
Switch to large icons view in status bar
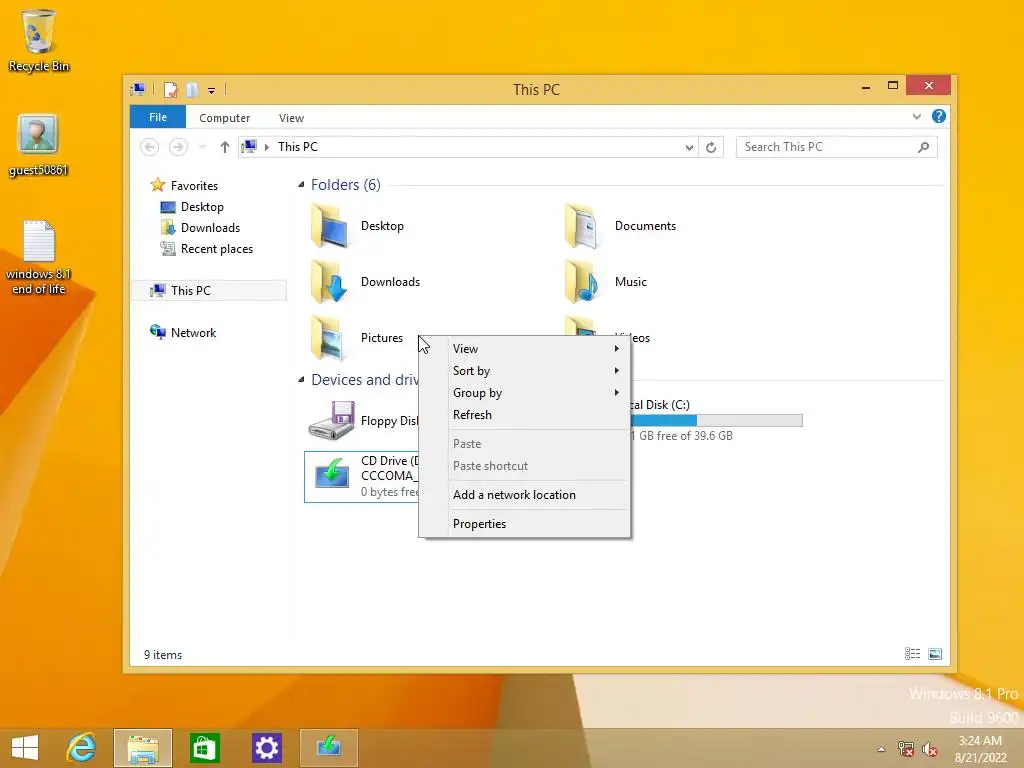point(935,654)
